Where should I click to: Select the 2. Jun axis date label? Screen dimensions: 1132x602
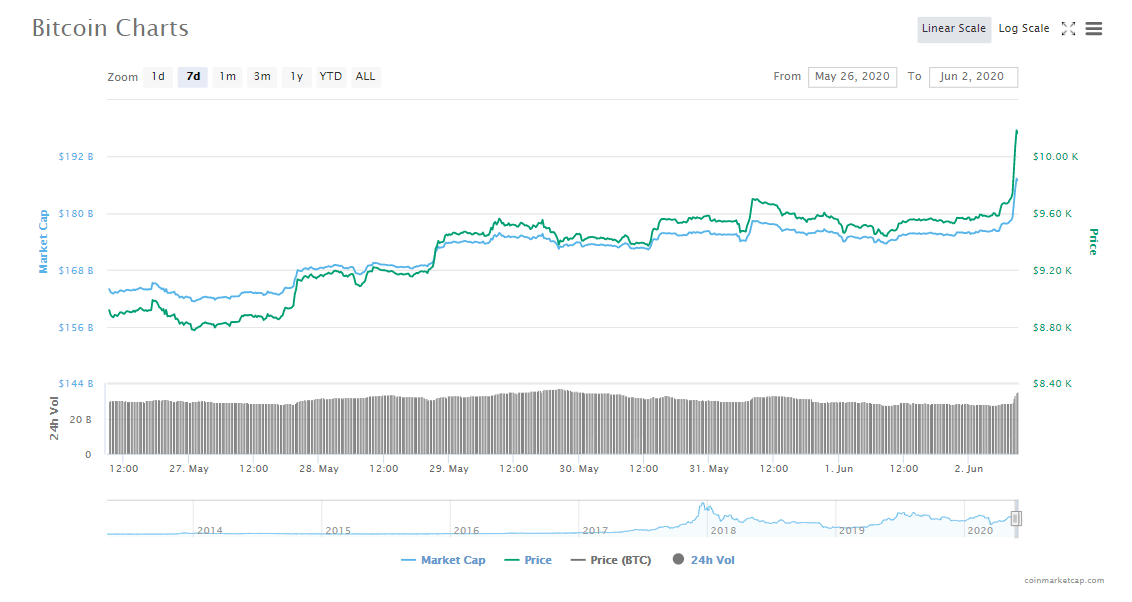pos(969,468)
